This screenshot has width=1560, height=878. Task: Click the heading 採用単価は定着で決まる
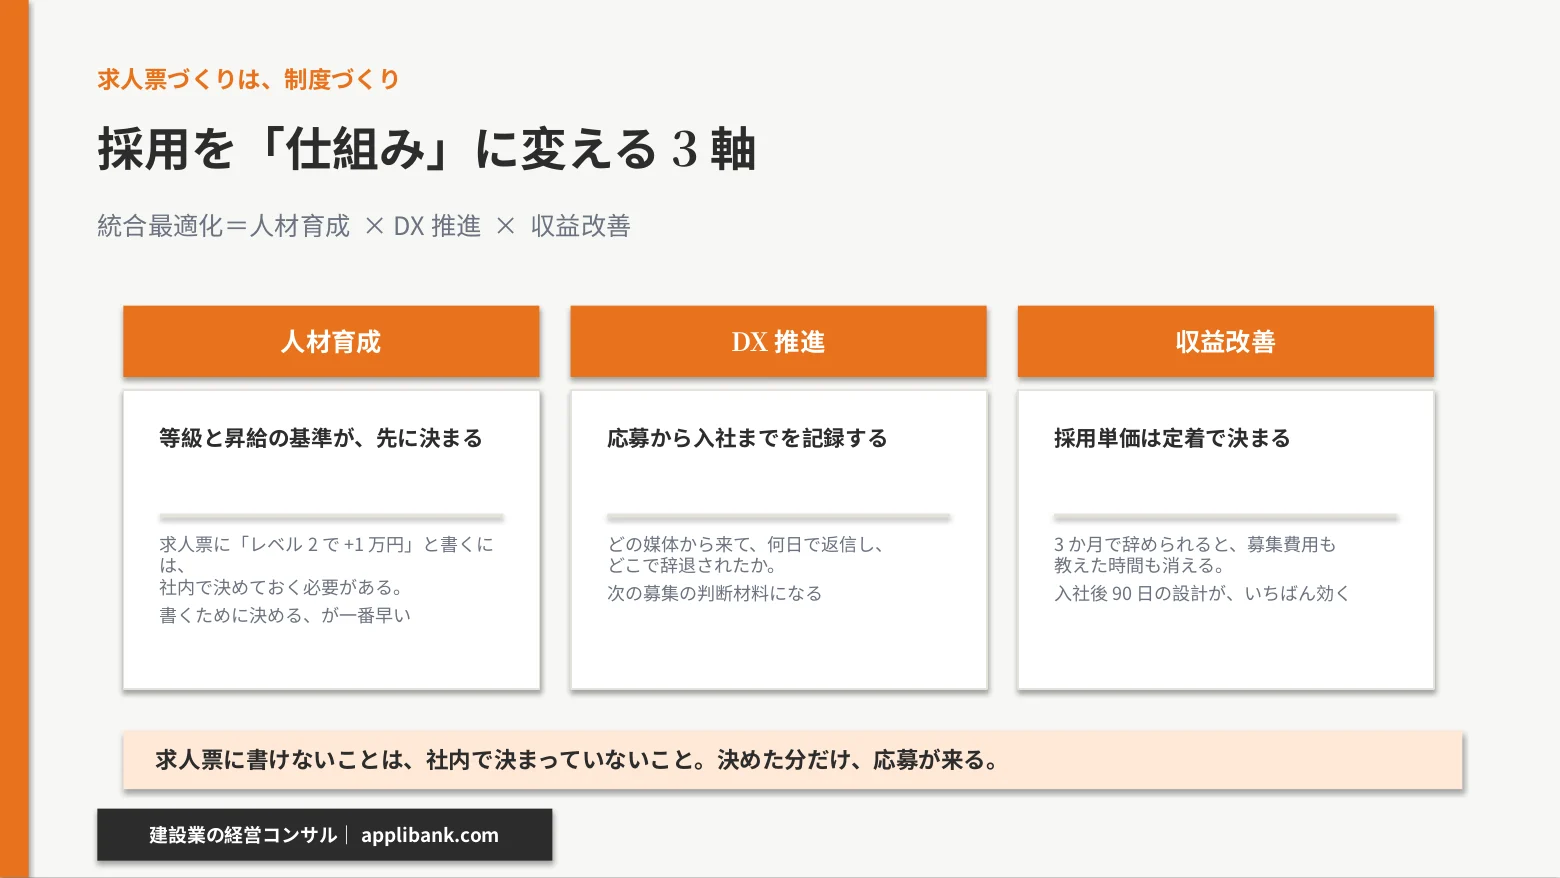[1172, 438]
